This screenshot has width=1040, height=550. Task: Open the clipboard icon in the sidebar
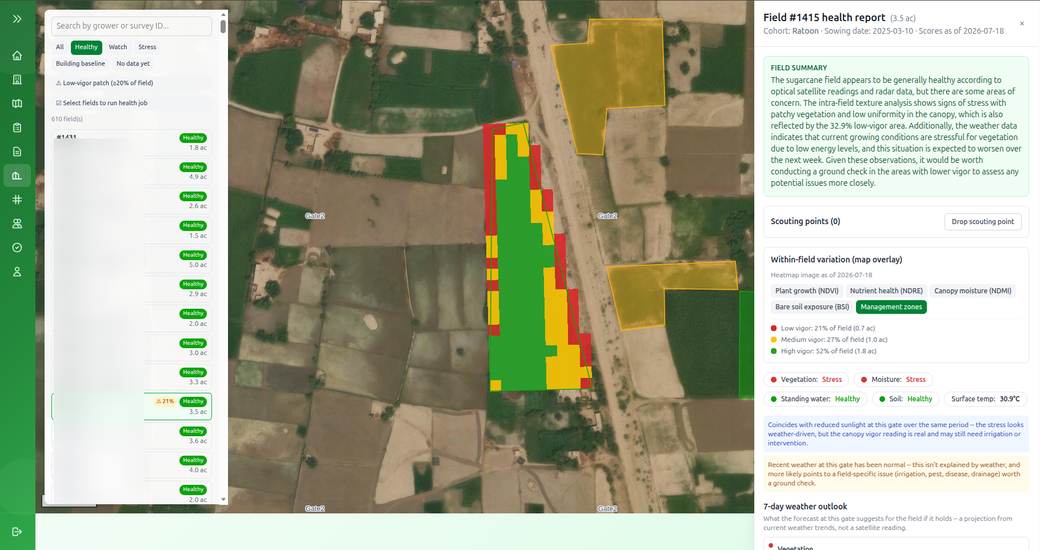[x=17, y=127]
